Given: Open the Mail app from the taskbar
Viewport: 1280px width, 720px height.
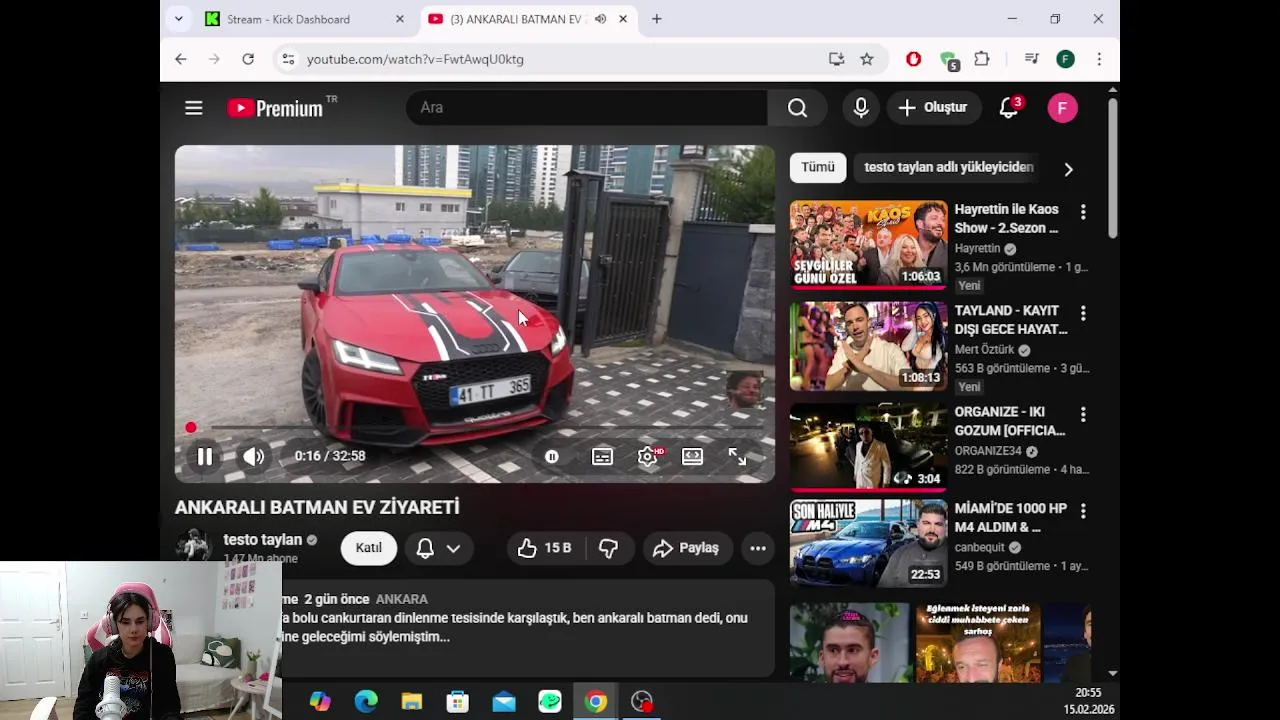Looking at the screenshot, I should 504,702.
